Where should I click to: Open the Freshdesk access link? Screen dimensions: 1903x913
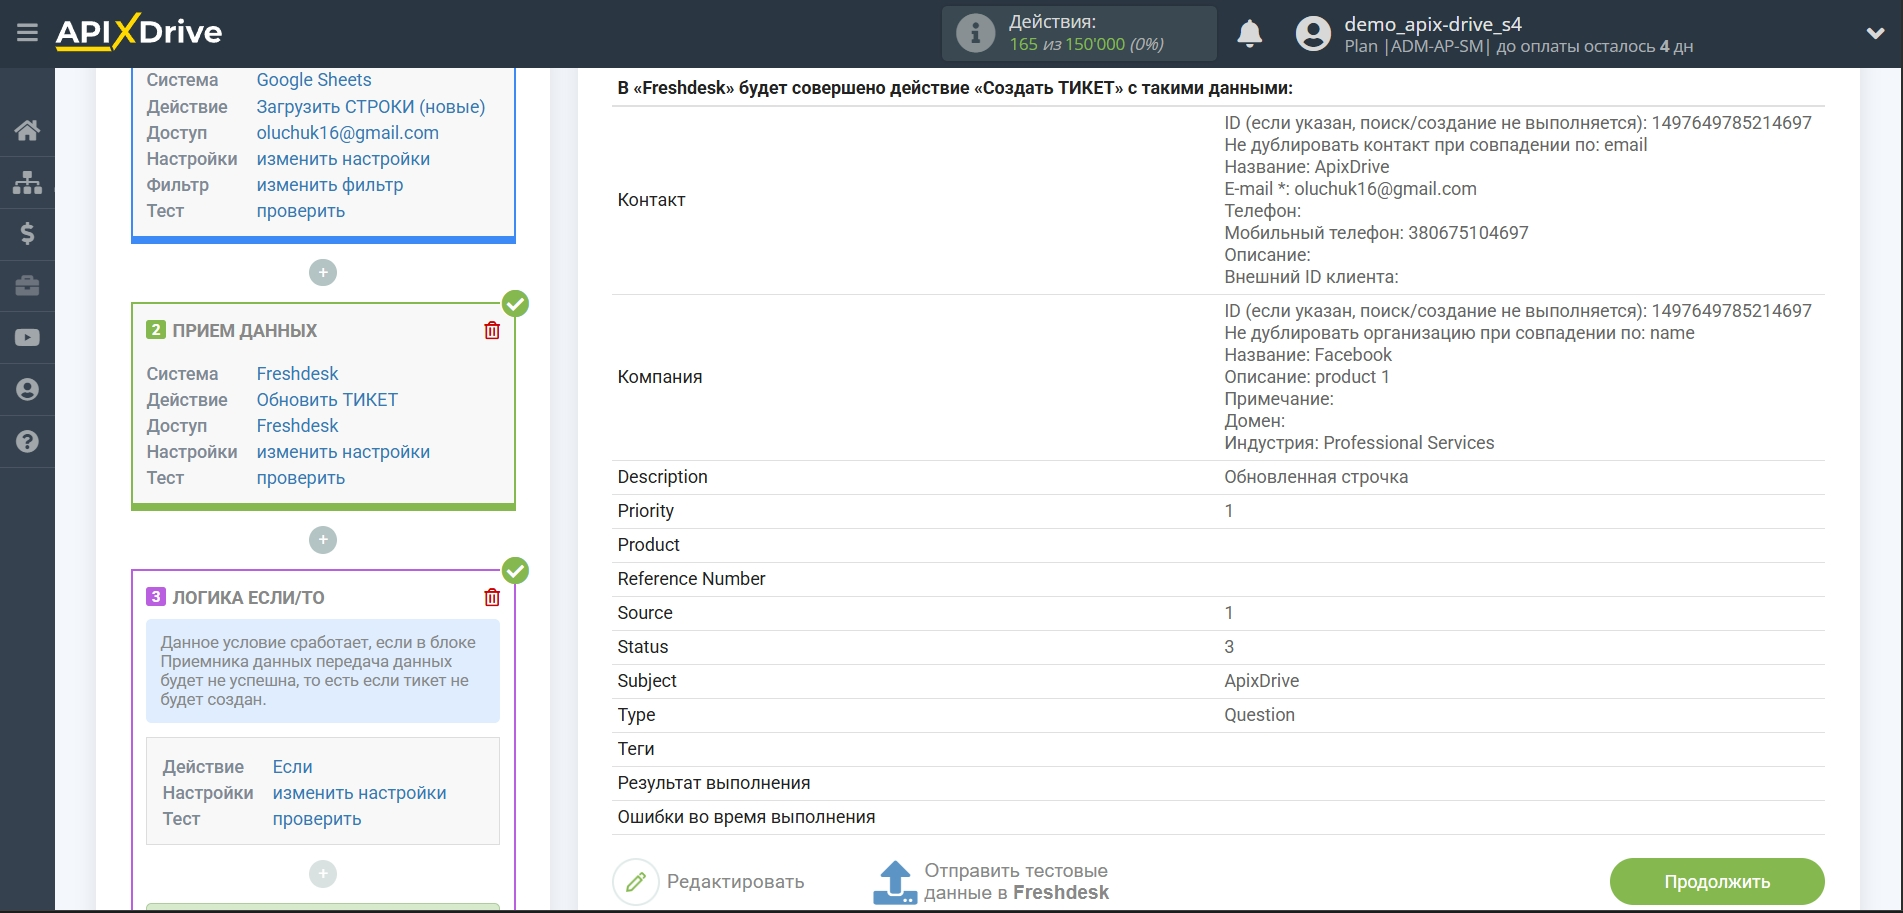[298, 426]
